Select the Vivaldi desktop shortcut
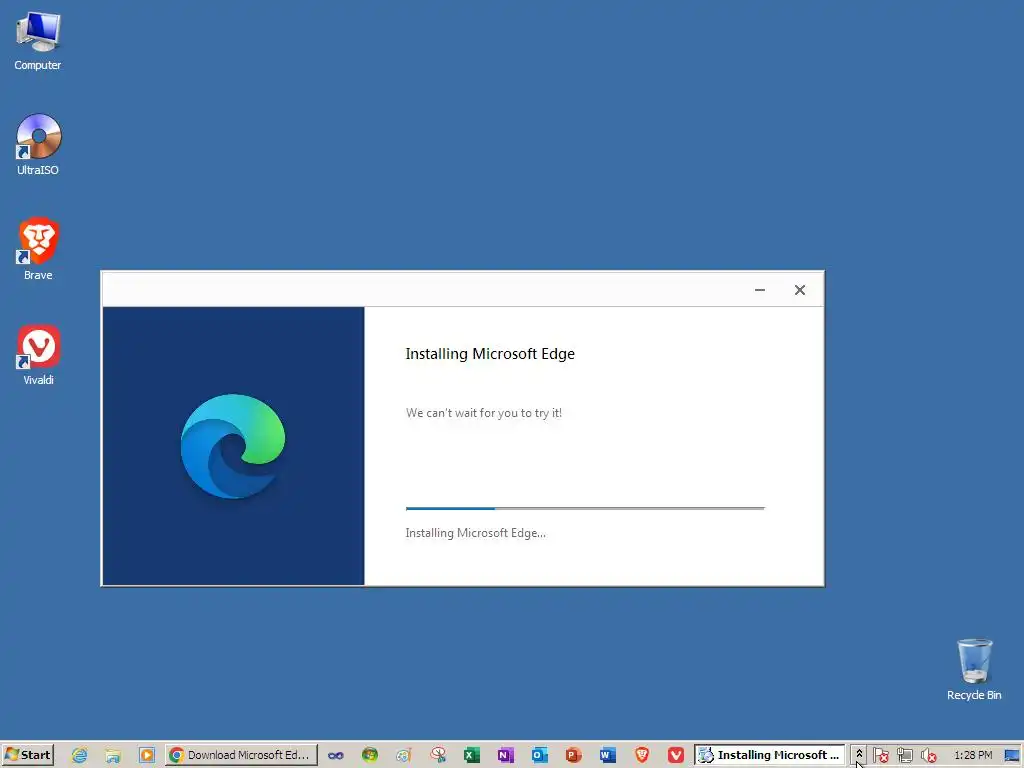Viewport: 1024px width, 768px height. coord(38,354)
